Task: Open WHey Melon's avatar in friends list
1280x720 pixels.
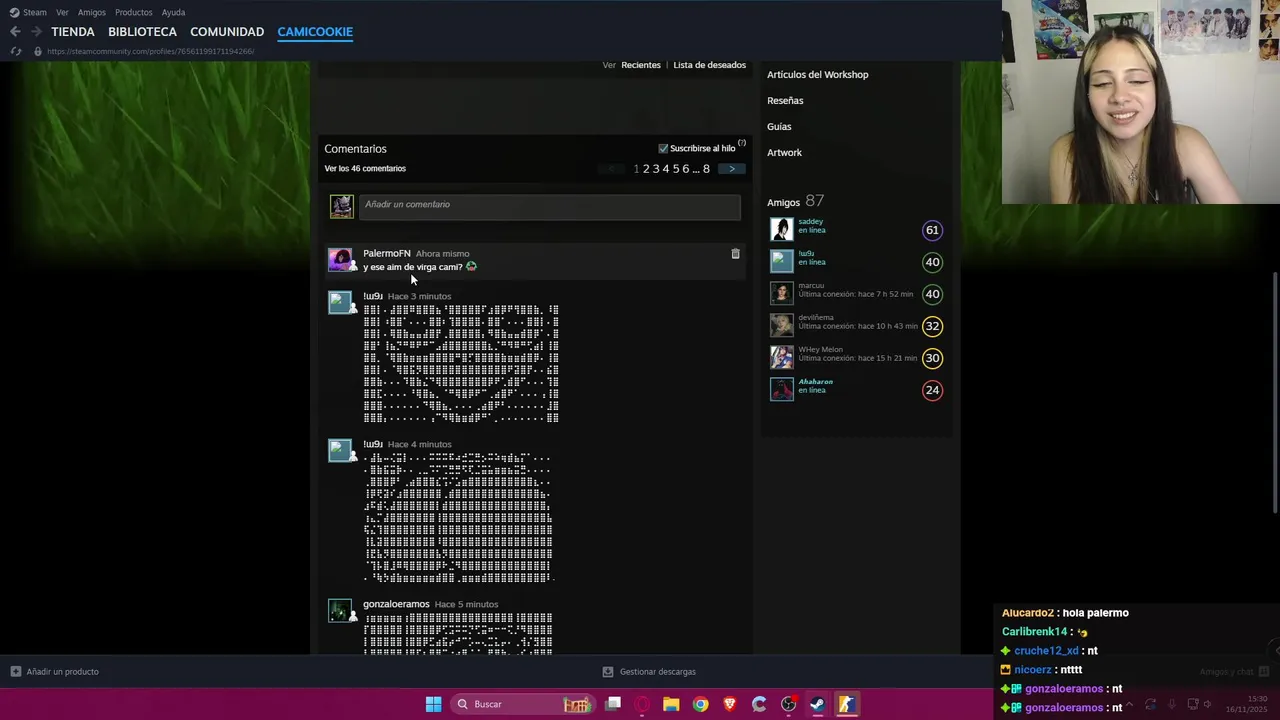Action: 781,358
